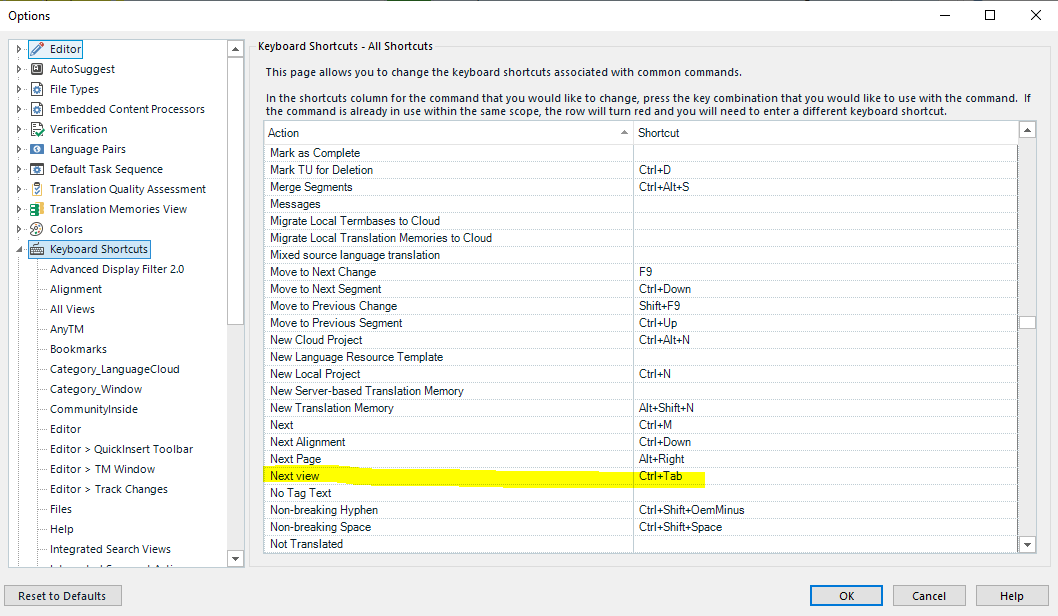Click the Editor pencil icon in tree
Screen dimensions: 1058x616
click(37, 49)
